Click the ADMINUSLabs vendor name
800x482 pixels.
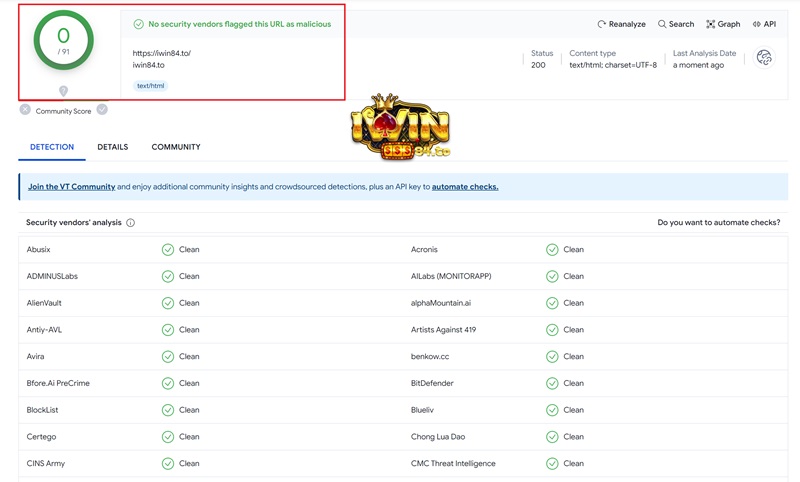(52, 276)
